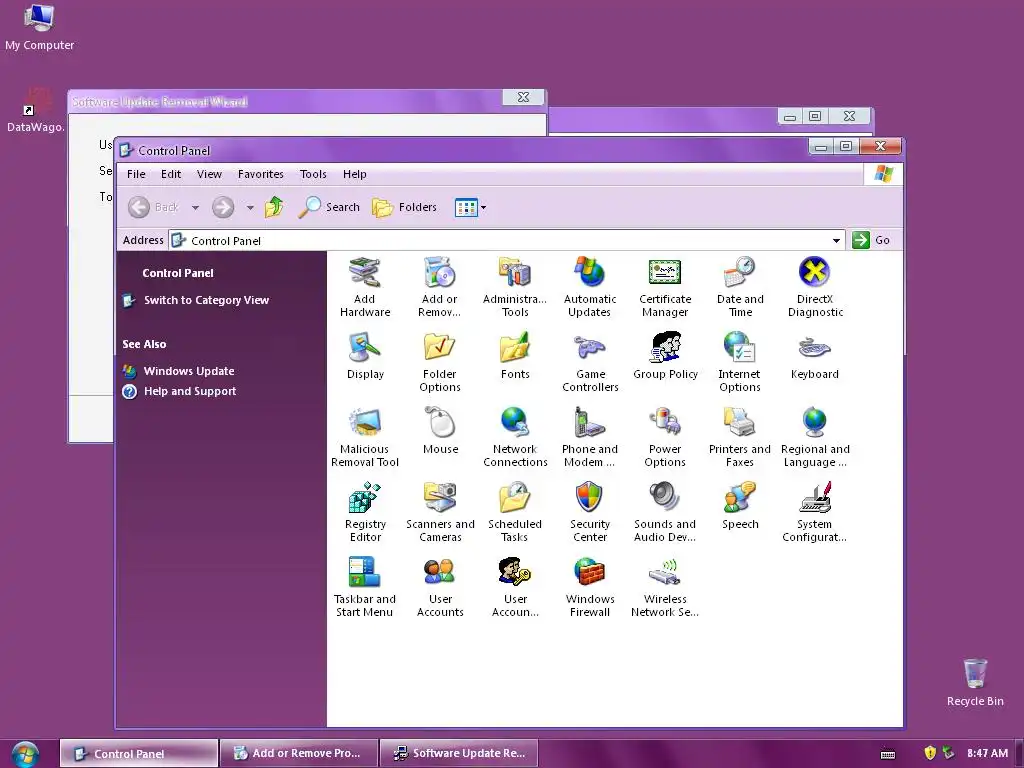Screen dimensions: 1024x768
Task: Open the Fonts folder
Action: [x=515, y=356]
